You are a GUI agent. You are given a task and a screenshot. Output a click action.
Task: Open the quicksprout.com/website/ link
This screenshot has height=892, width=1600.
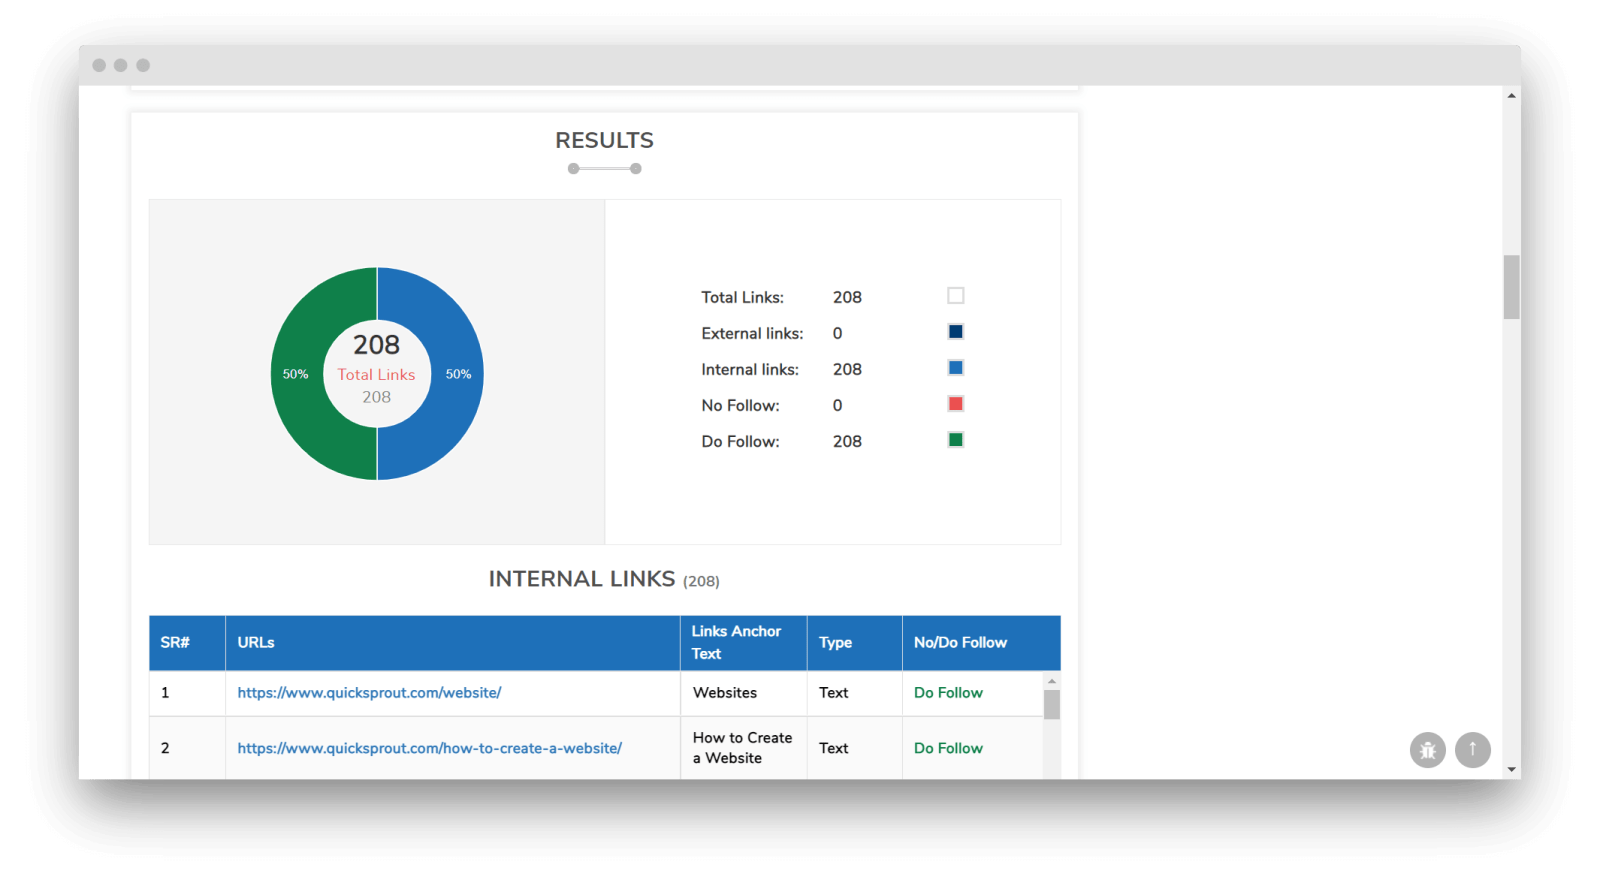tap(369, 693)
